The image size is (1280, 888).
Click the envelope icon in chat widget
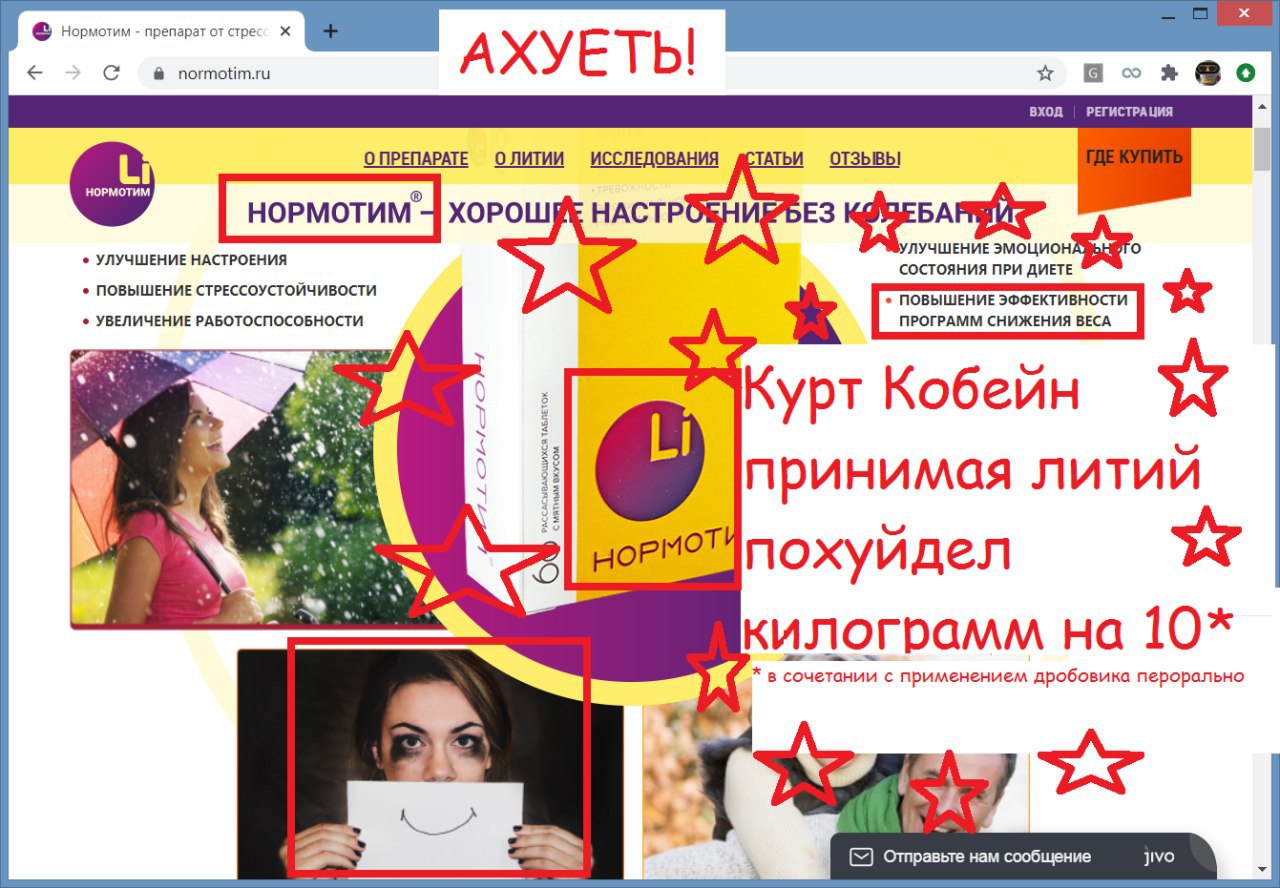(x=861, y=857)
